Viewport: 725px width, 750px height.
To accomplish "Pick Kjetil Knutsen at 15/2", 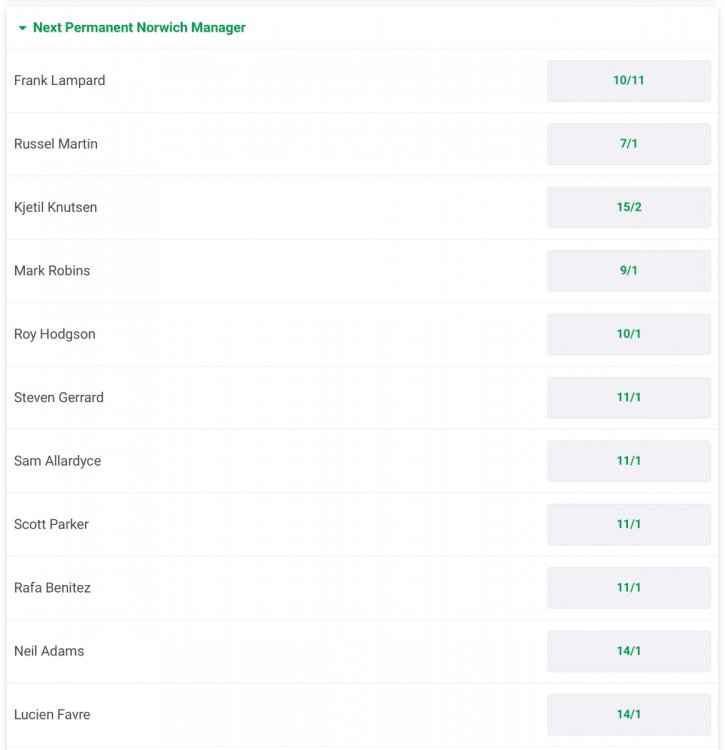I will coord(628,207).
